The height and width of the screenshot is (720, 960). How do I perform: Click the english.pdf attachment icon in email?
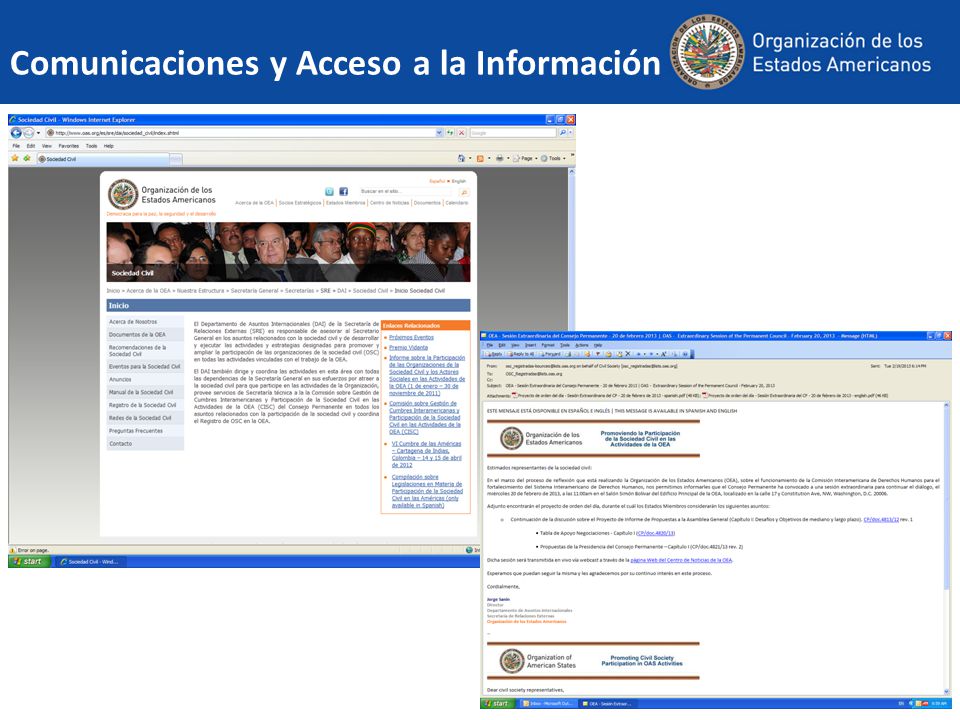point(705,396)
